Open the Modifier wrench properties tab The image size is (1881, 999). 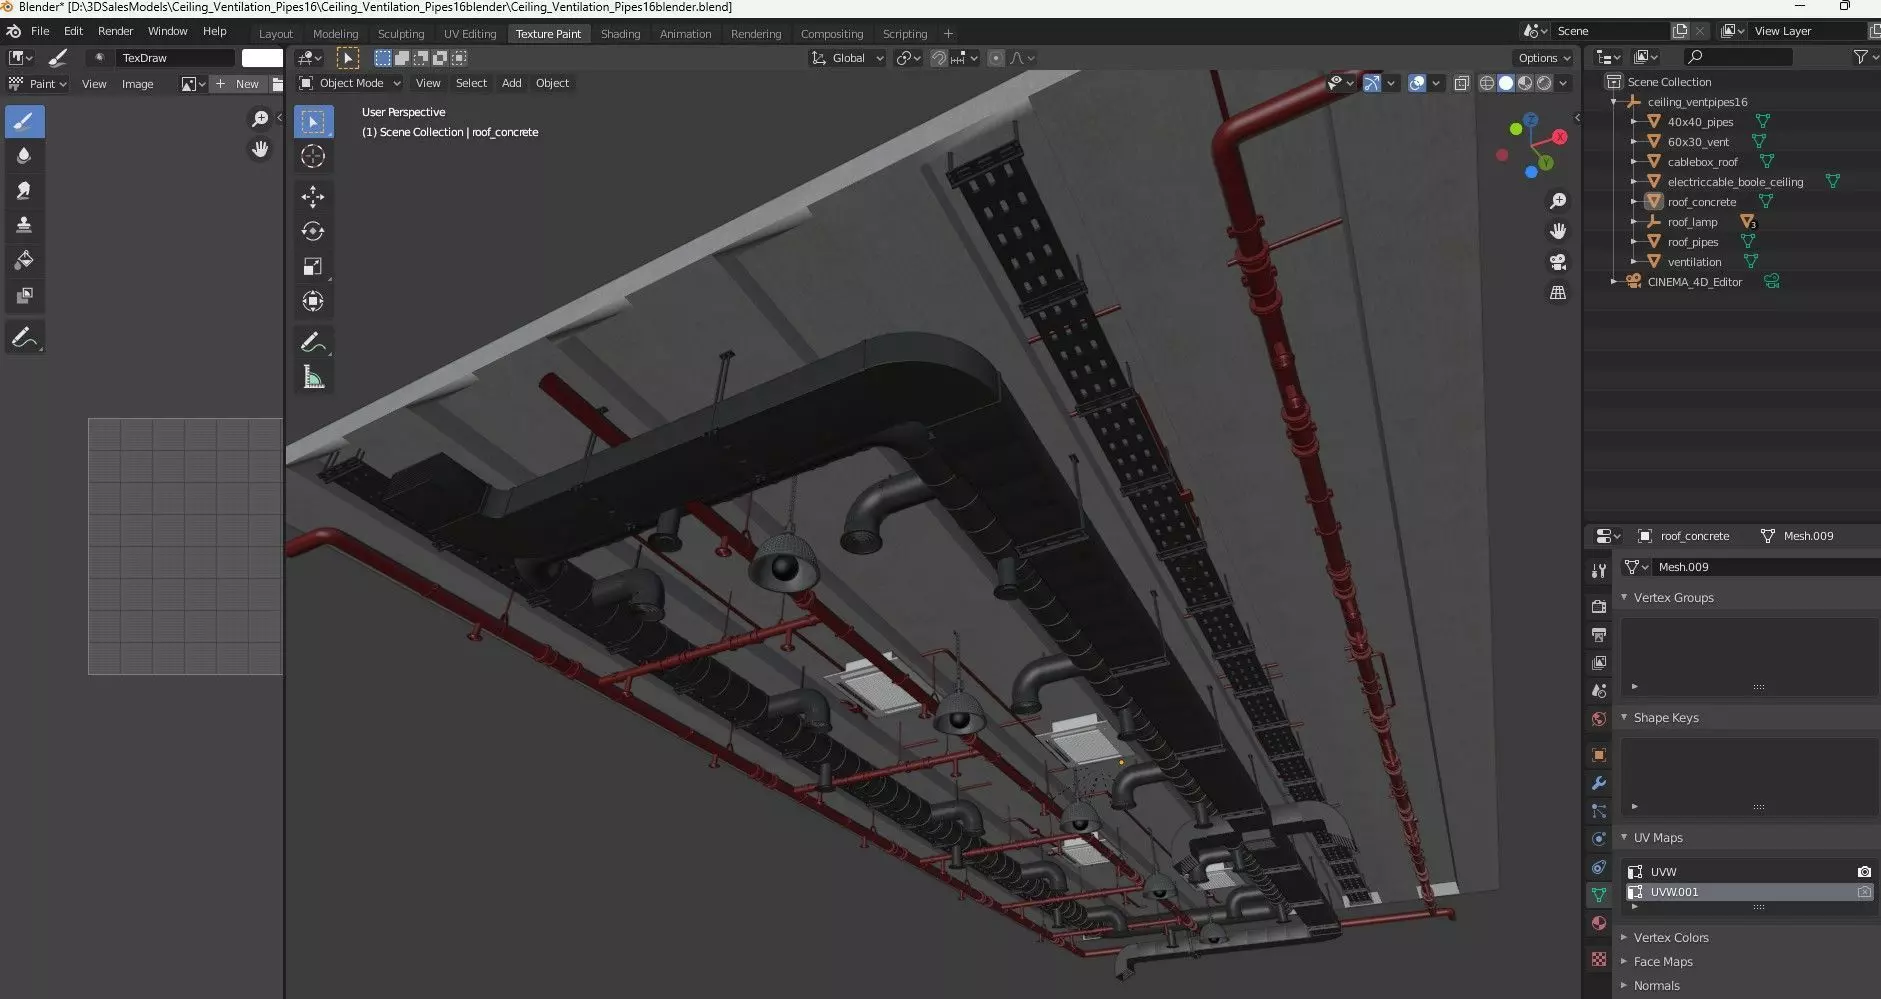[1599, 783]
